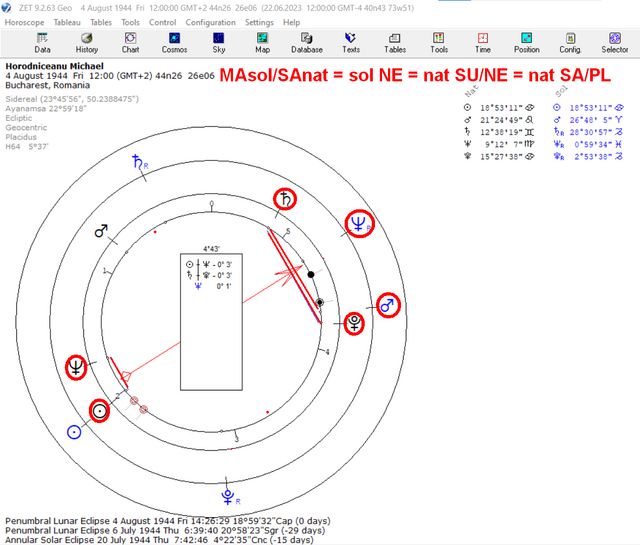This screenshot has width=640, height=545.
Task: Click the Ecliptic label
Action: coord(19,118)
